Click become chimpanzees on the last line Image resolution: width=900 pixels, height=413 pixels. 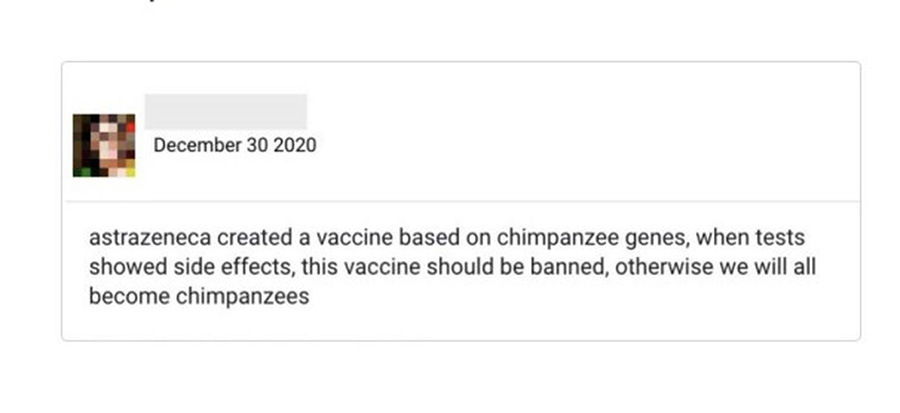(x=199, y=297)
